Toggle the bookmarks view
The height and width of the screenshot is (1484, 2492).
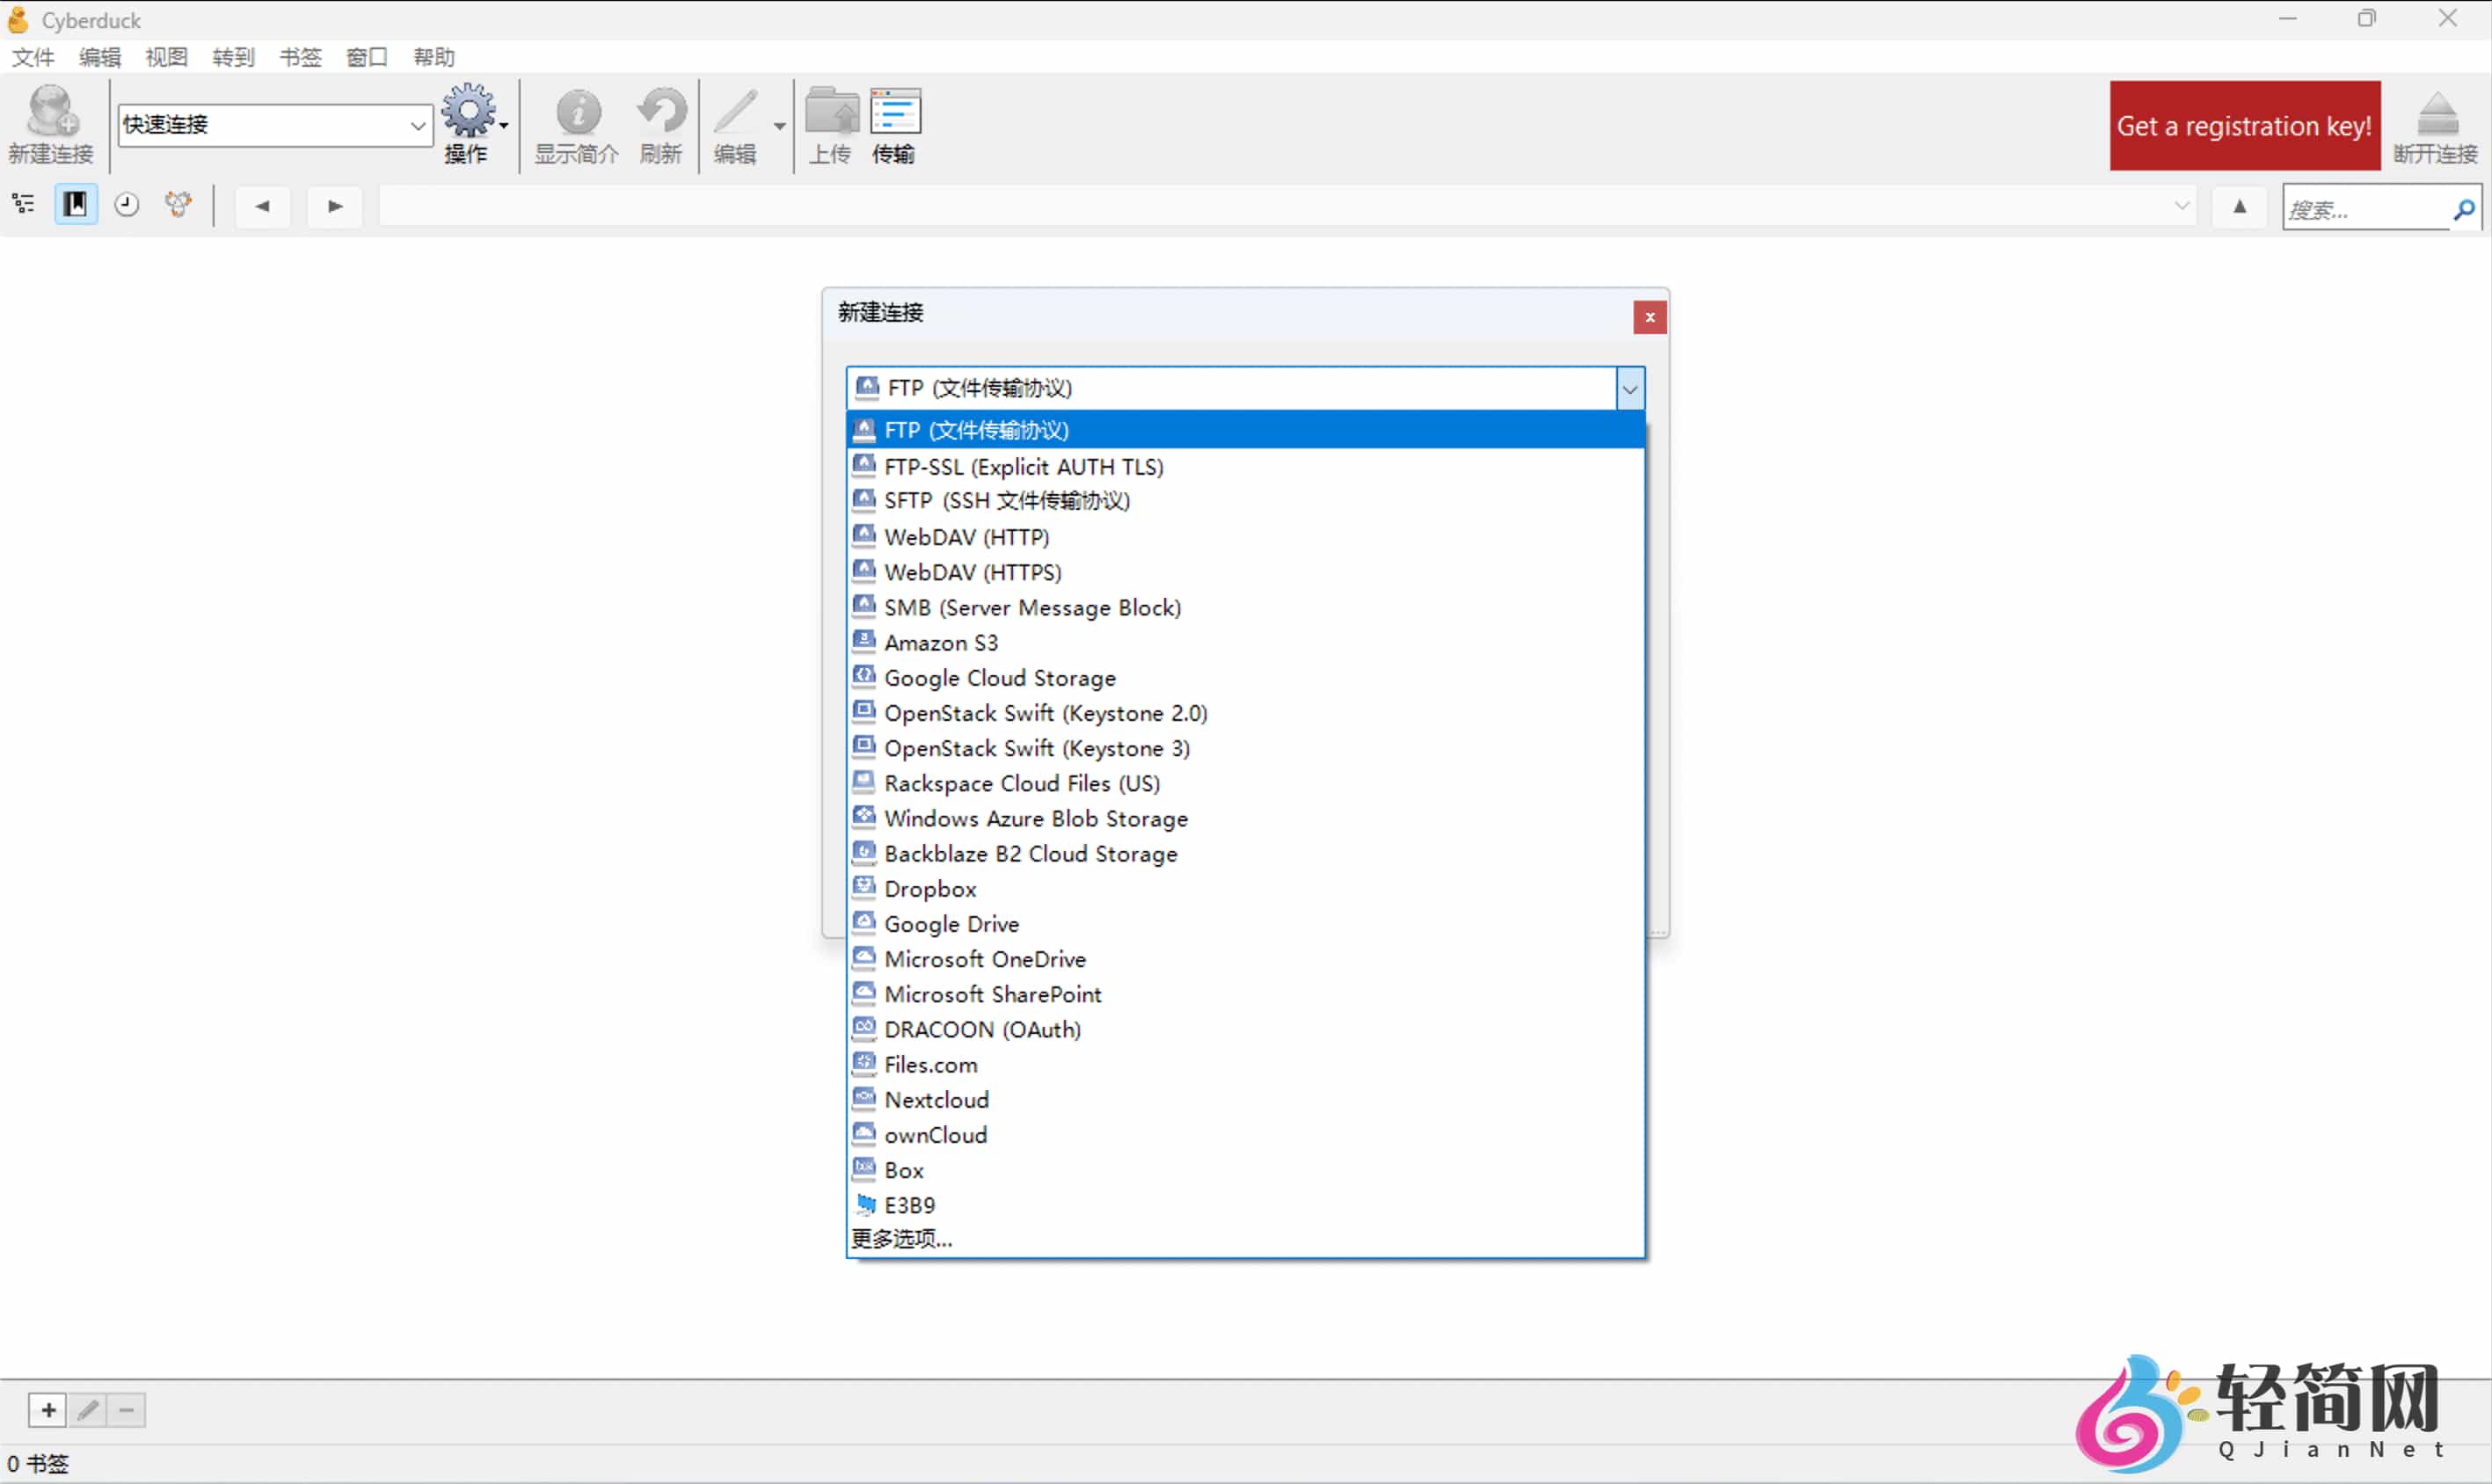(75, 205)
